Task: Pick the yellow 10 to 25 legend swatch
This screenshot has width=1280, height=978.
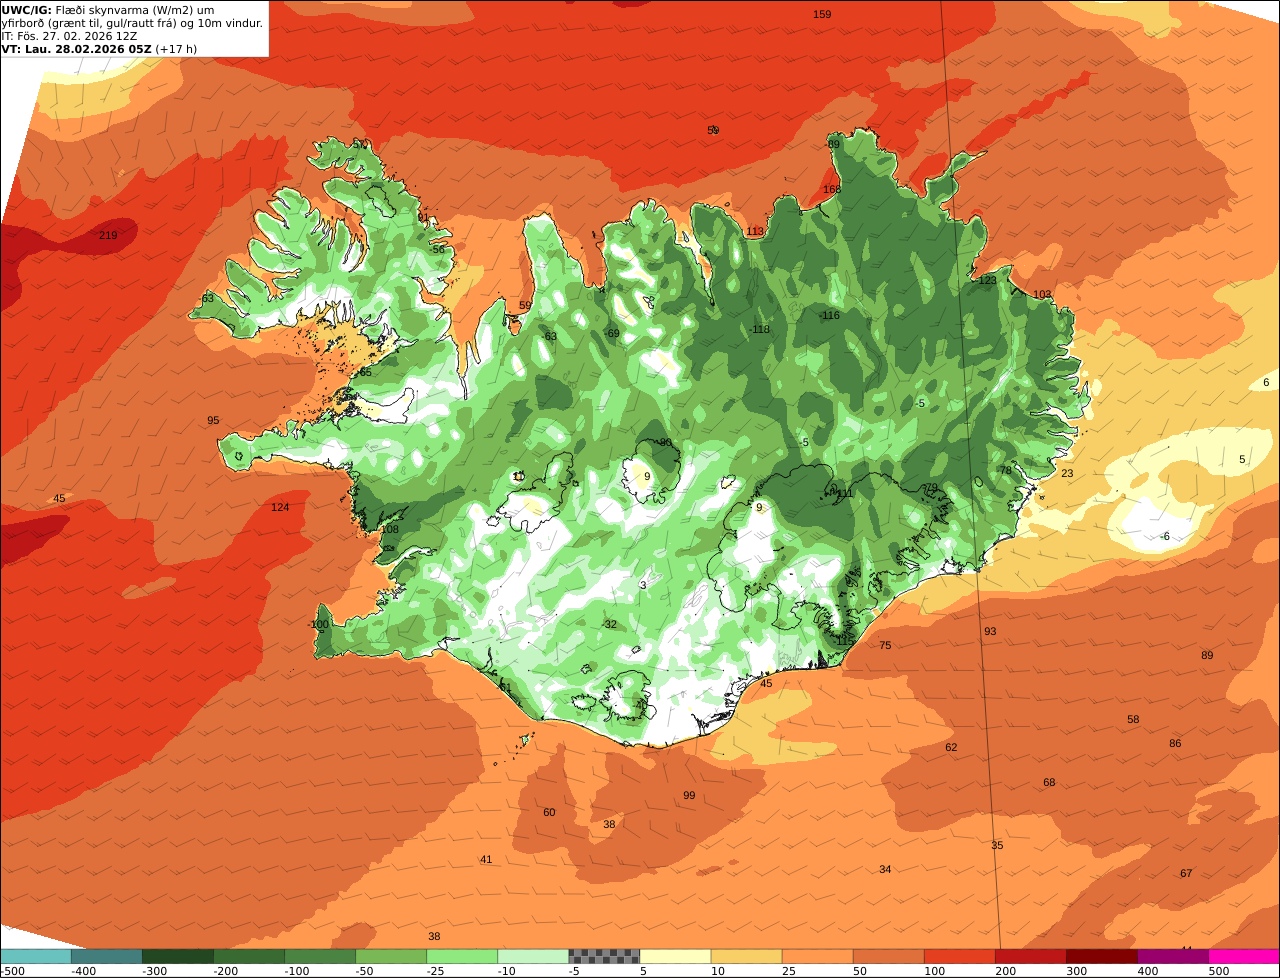Action: pos(746,956)
